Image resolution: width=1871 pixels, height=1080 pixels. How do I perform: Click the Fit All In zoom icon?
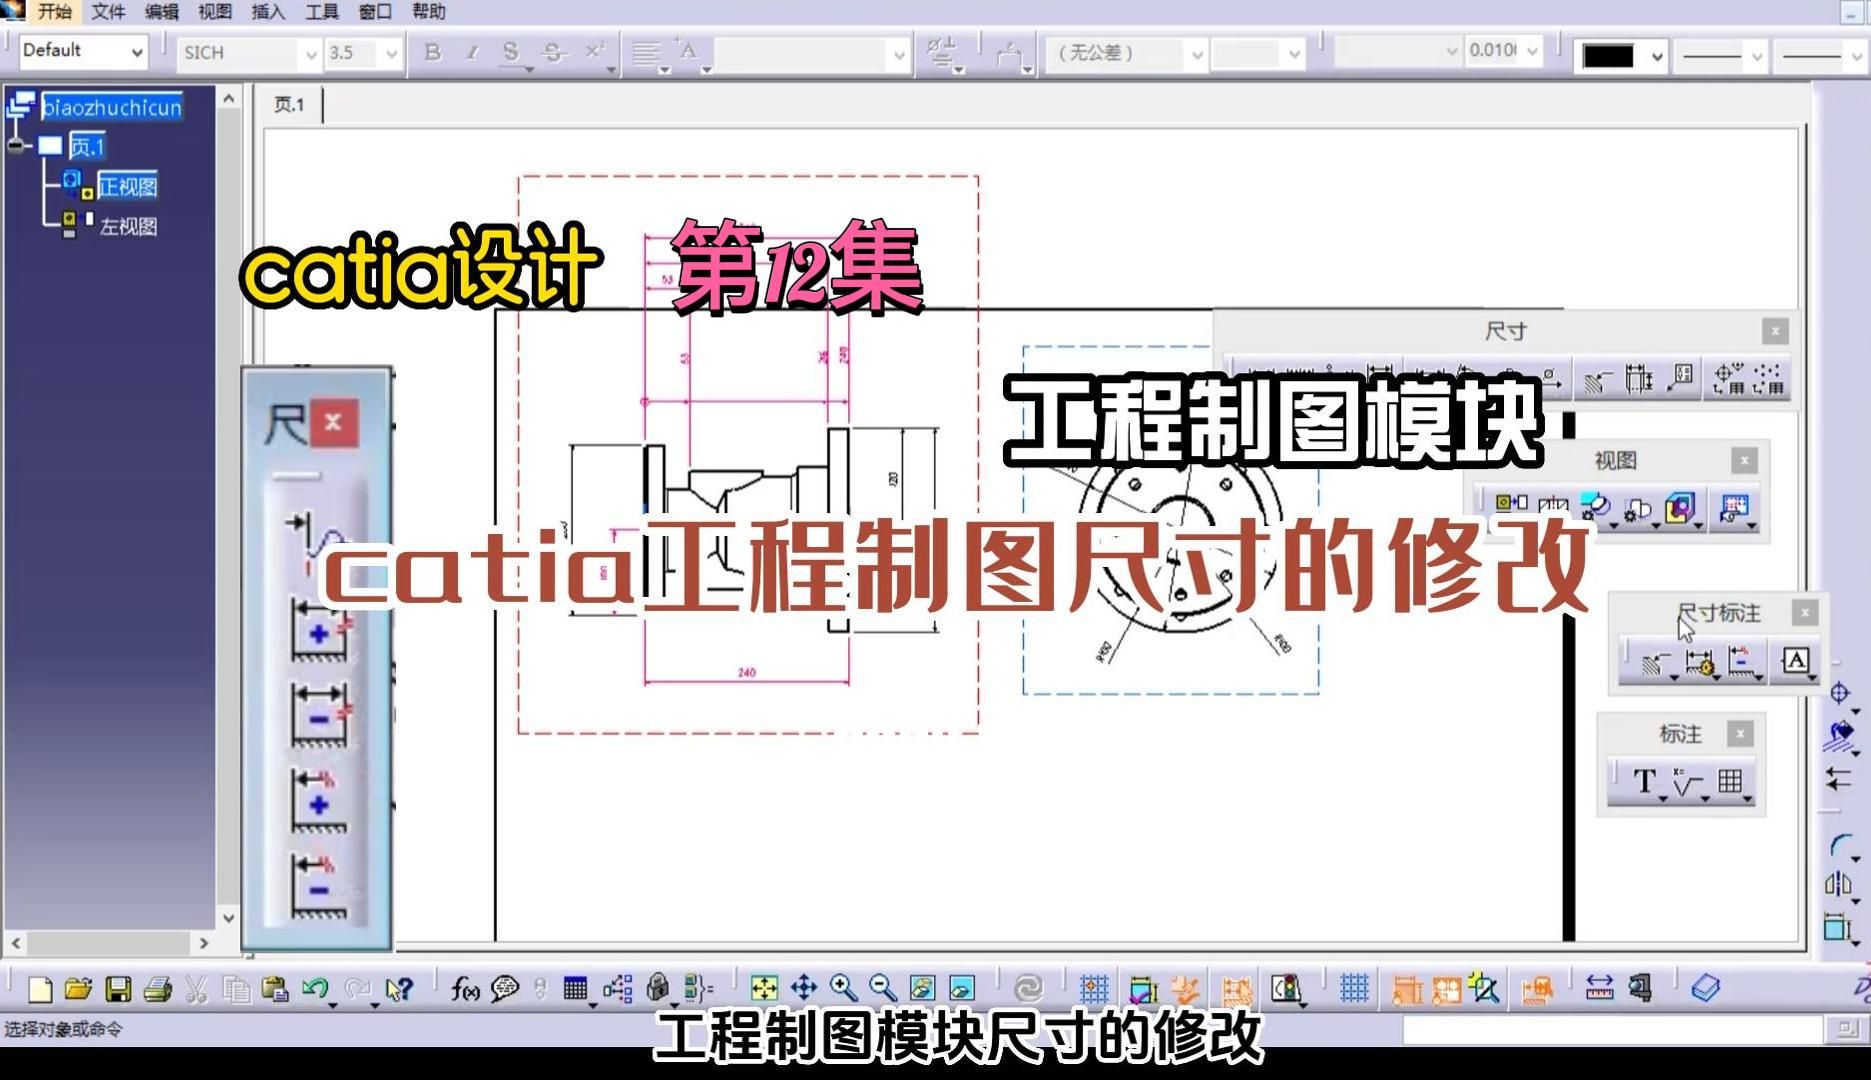[763, 988]
